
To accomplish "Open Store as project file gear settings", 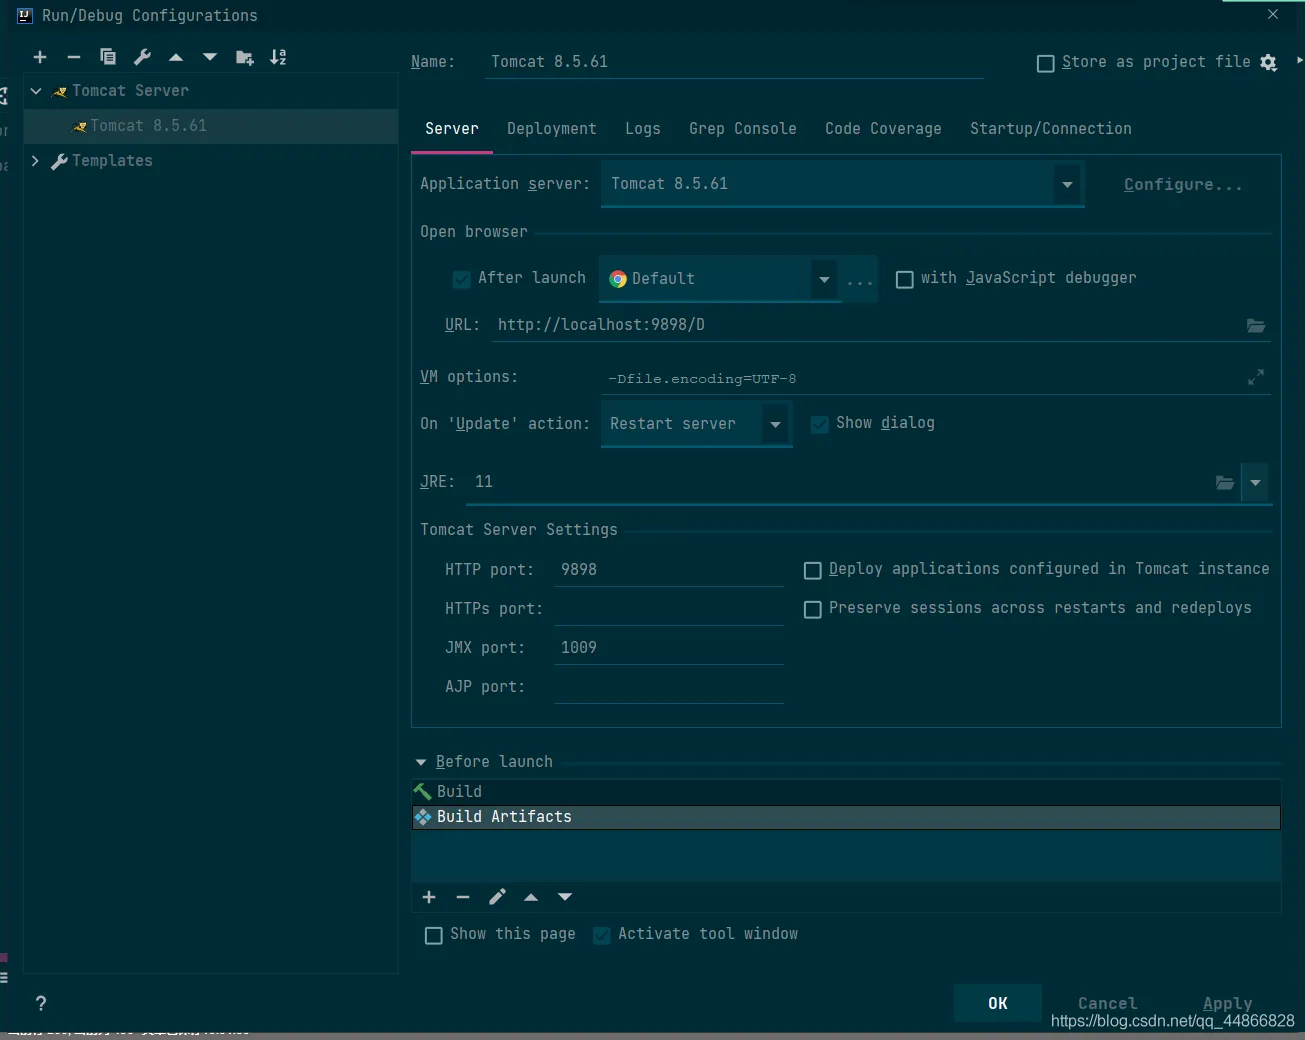I will pyautogui.click(x=1268, y=62).
